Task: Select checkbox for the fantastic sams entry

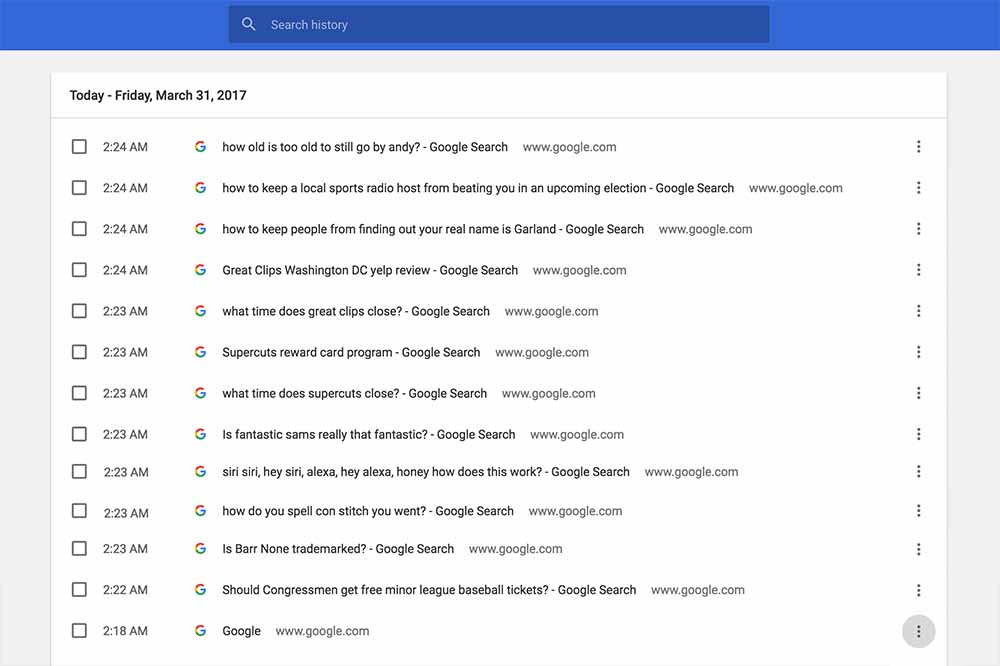Action: (79, 434)
